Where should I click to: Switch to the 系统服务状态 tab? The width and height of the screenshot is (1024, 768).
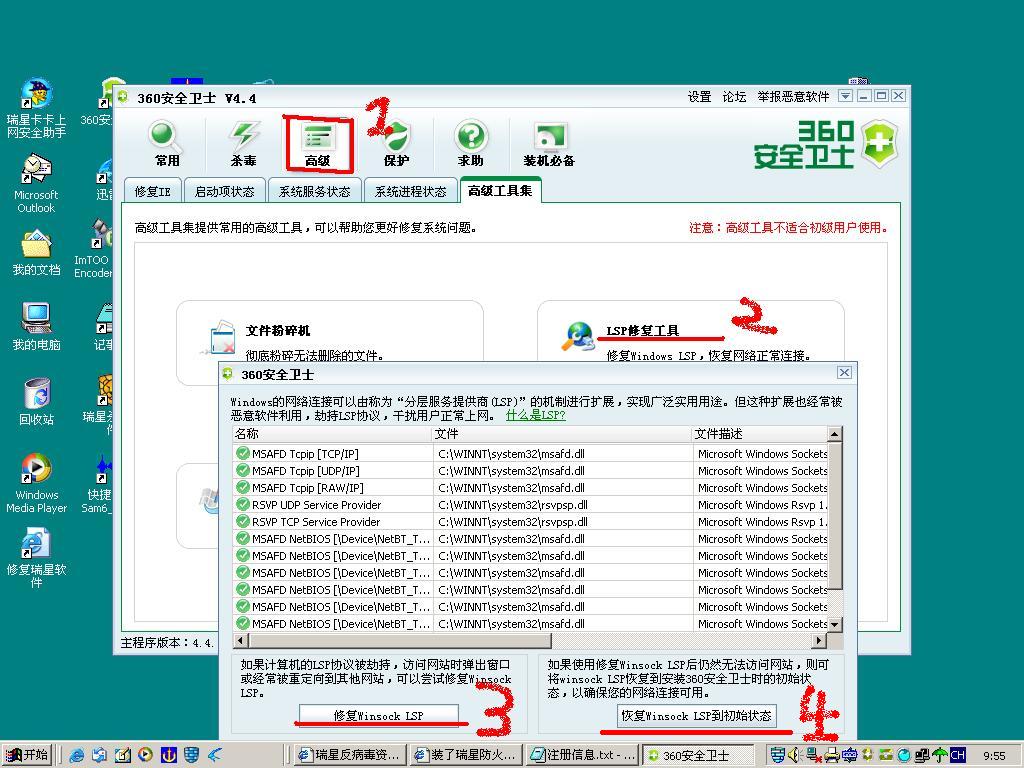point(314,191)
